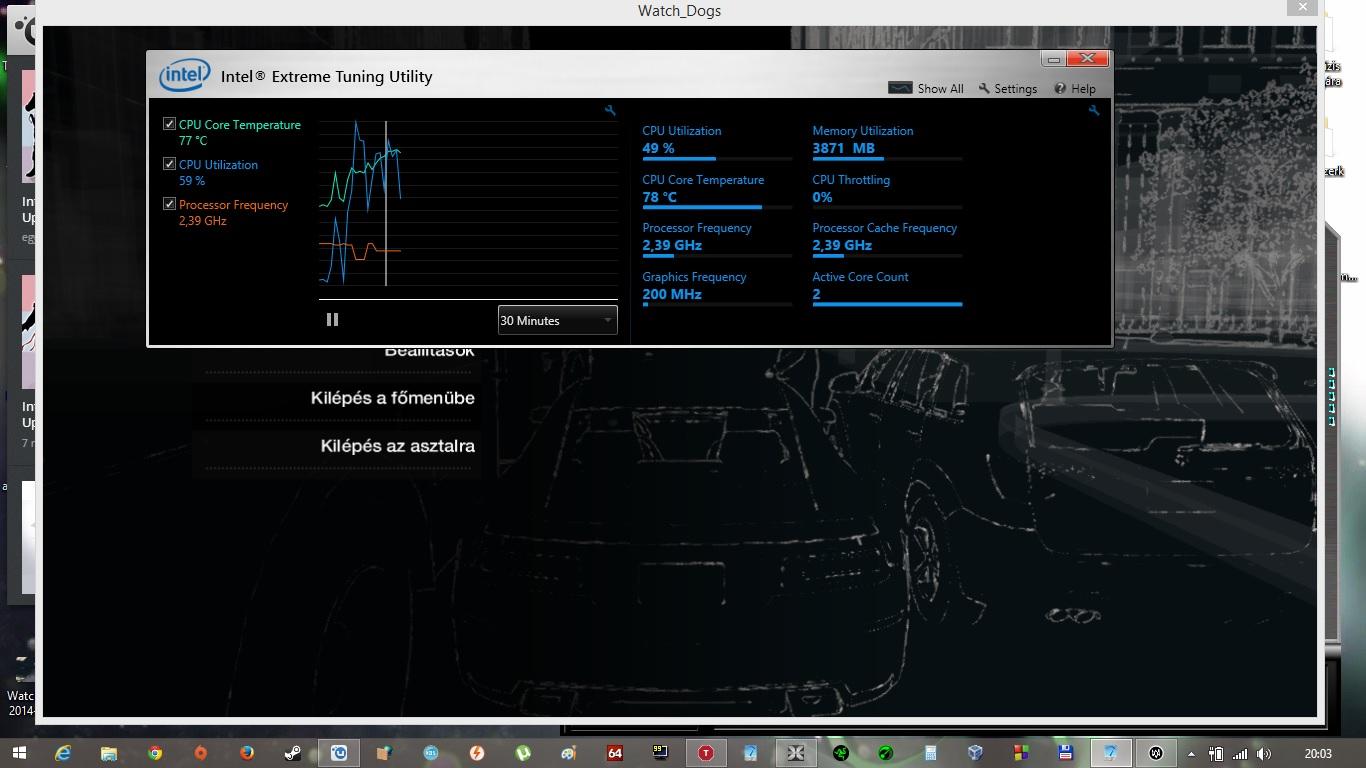Viewport: 1366px width, 768px height.
Task: Click the vertical marker line in graph
Action: click(386, 203)
